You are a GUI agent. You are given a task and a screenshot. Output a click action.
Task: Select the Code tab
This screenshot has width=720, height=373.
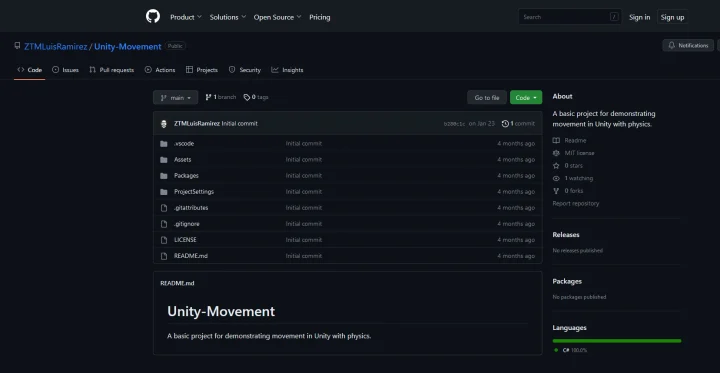(29, 70)
